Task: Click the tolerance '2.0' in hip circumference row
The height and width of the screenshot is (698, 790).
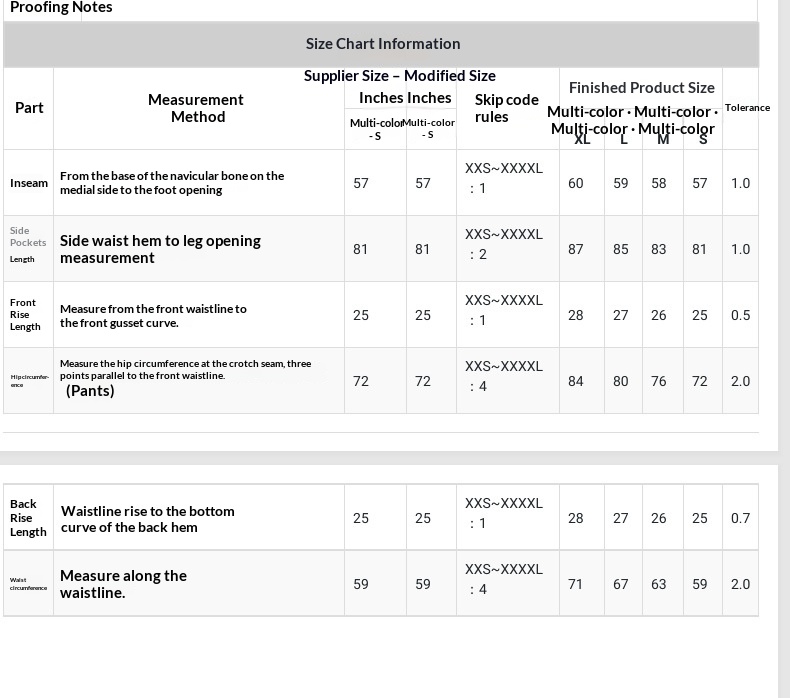Action: point(740,381)
